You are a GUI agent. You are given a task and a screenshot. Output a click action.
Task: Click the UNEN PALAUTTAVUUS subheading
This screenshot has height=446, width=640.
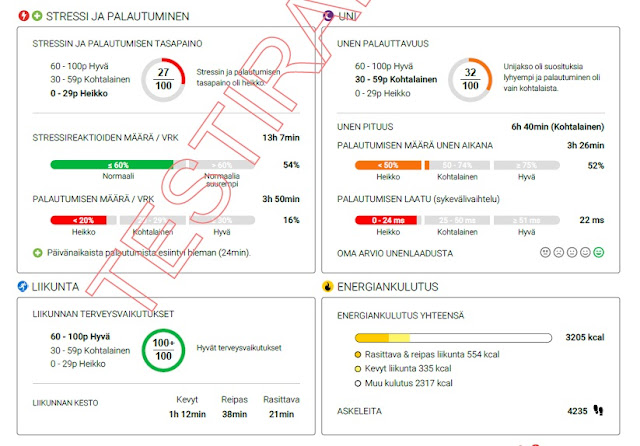(x=383, y=44)
